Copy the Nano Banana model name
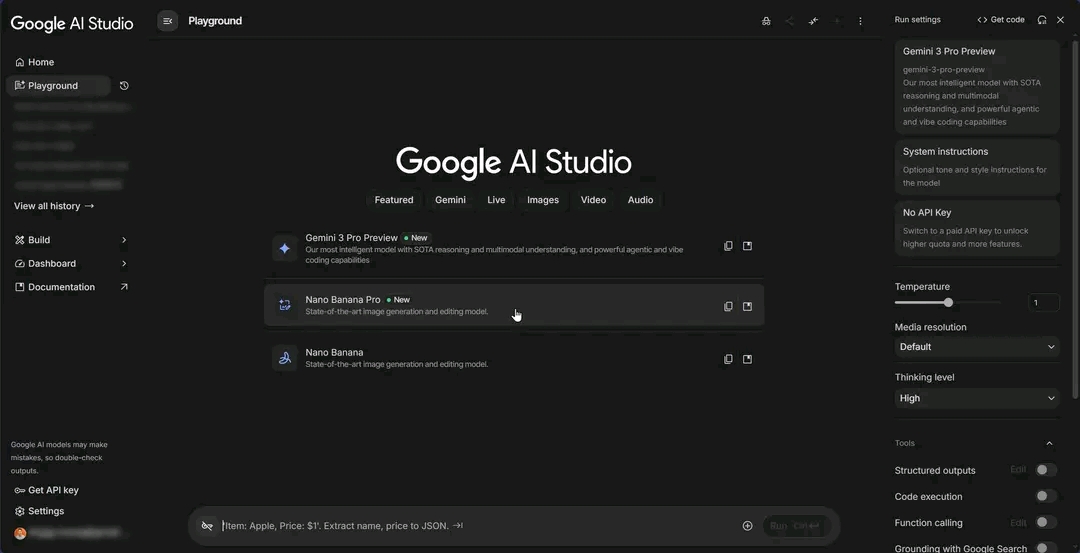 (728, 359)
